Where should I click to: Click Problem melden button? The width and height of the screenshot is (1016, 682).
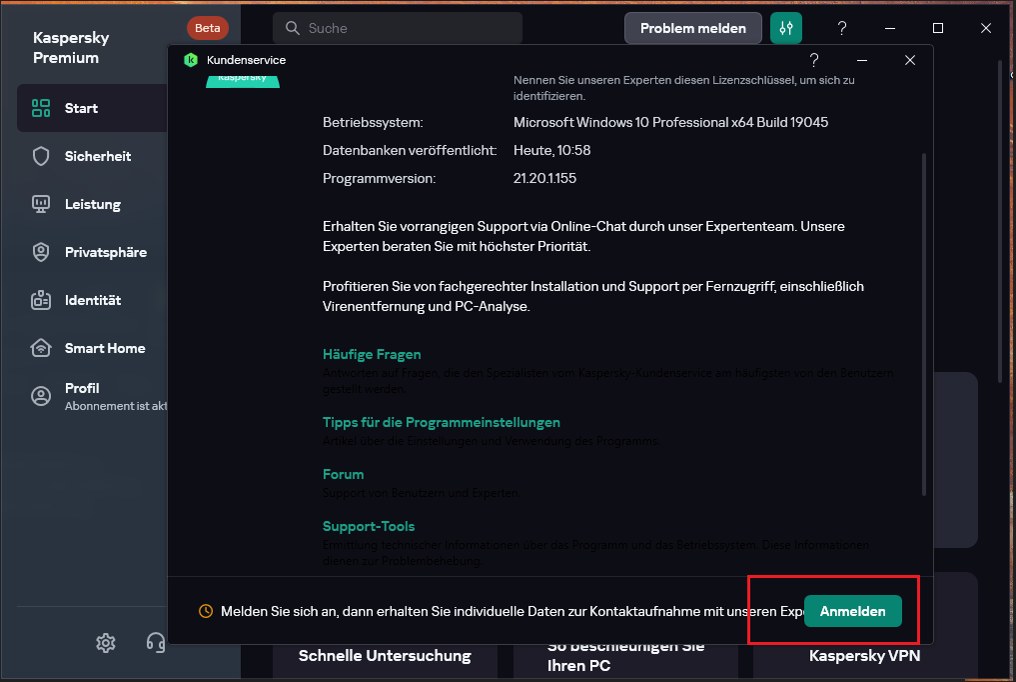693,28
